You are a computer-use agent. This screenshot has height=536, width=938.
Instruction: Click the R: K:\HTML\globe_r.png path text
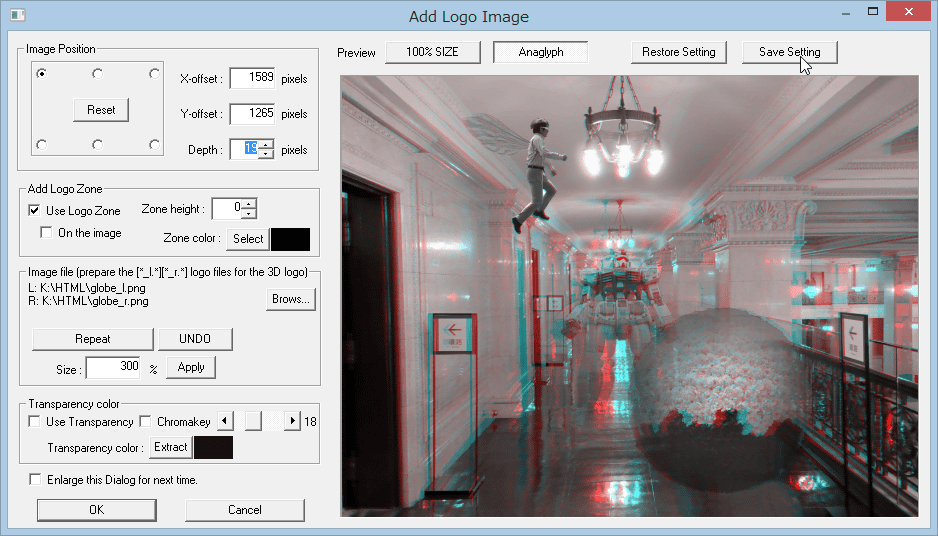(x=89, y=302)
